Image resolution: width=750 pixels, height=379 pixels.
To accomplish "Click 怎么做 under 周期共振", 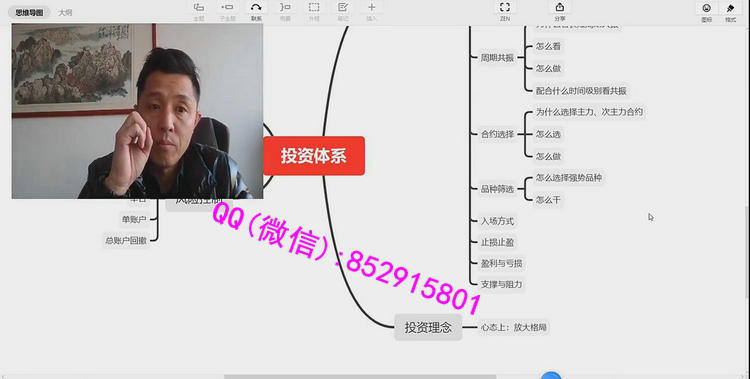I will pyautogui.click(x=548, y=68).
